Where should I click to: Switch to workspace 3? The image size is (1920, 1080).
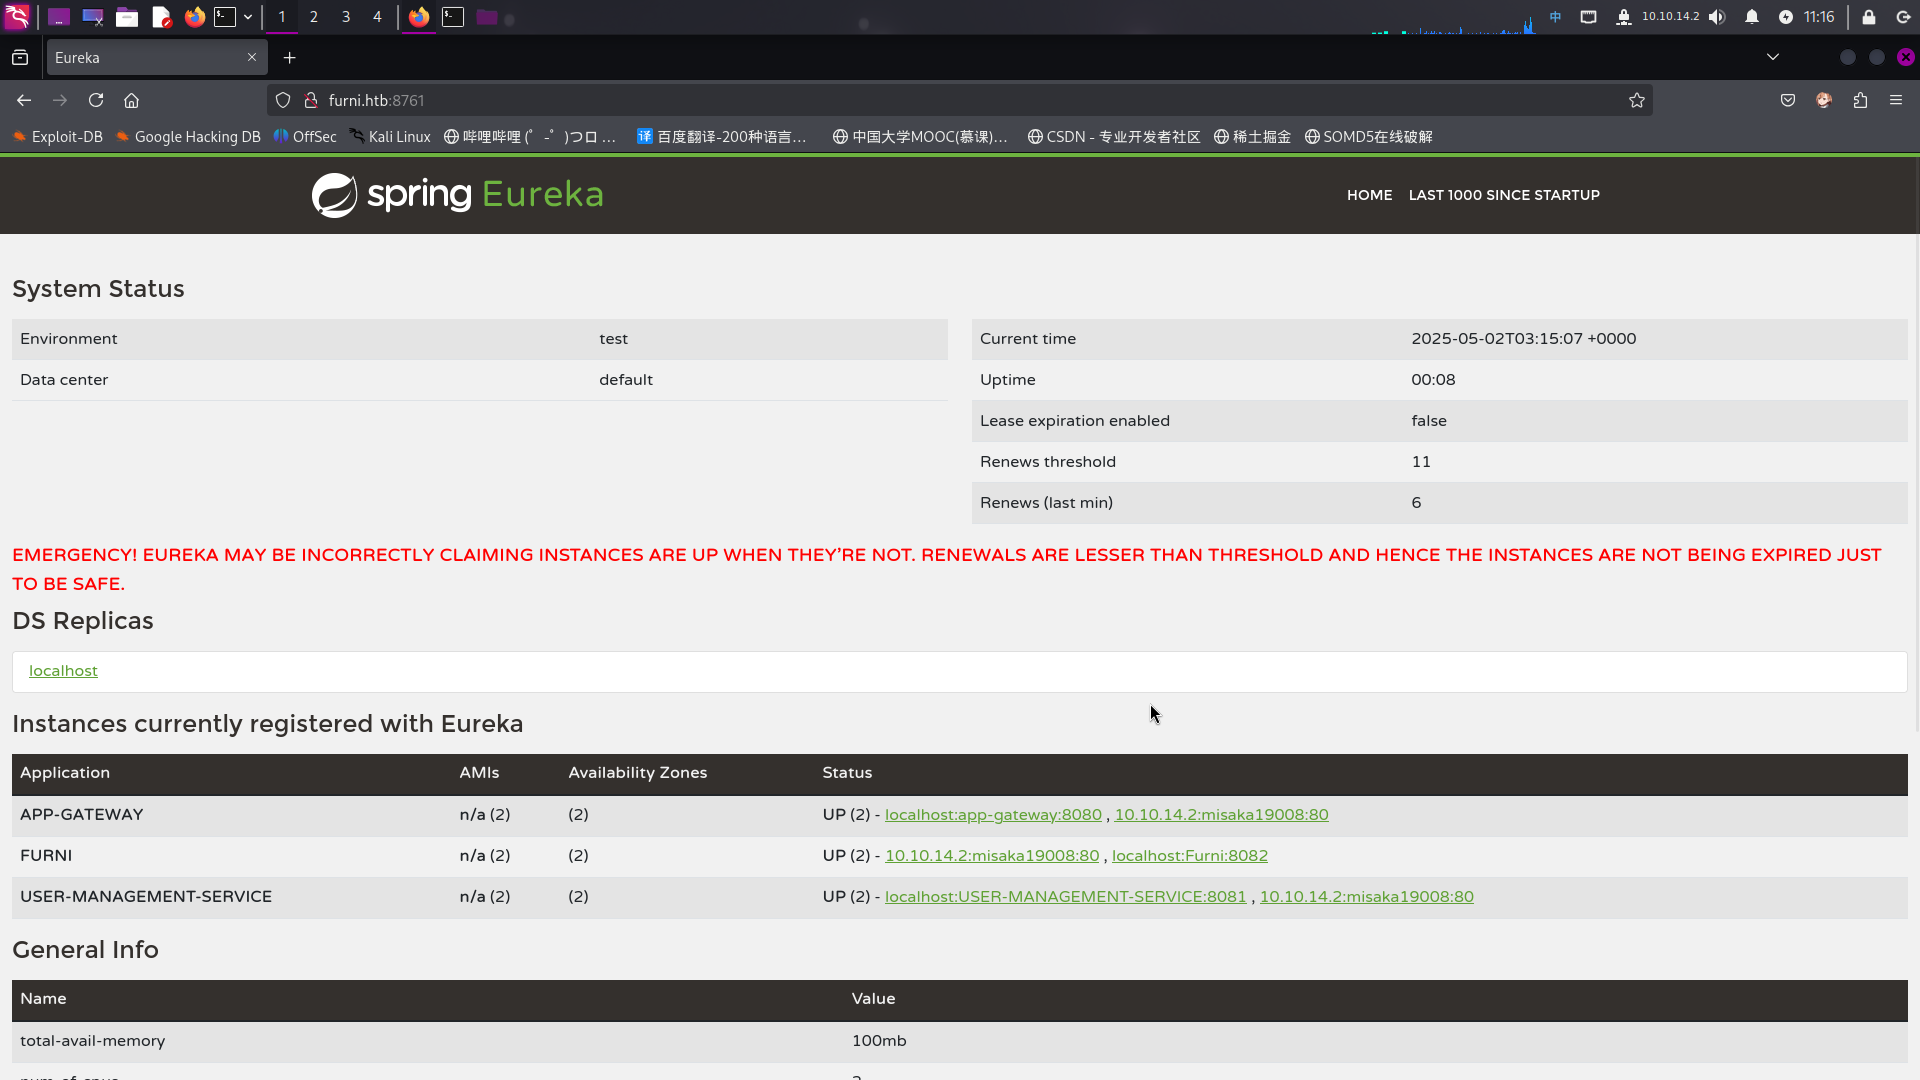(346, 17)
